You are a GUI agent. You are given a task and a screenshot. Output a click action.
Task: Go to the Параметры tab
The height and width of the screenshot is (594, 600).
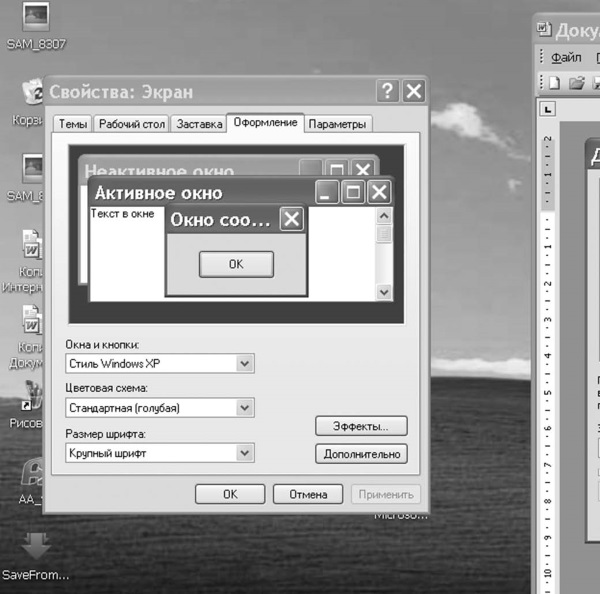pyautogui.click(x=338, y=124)
